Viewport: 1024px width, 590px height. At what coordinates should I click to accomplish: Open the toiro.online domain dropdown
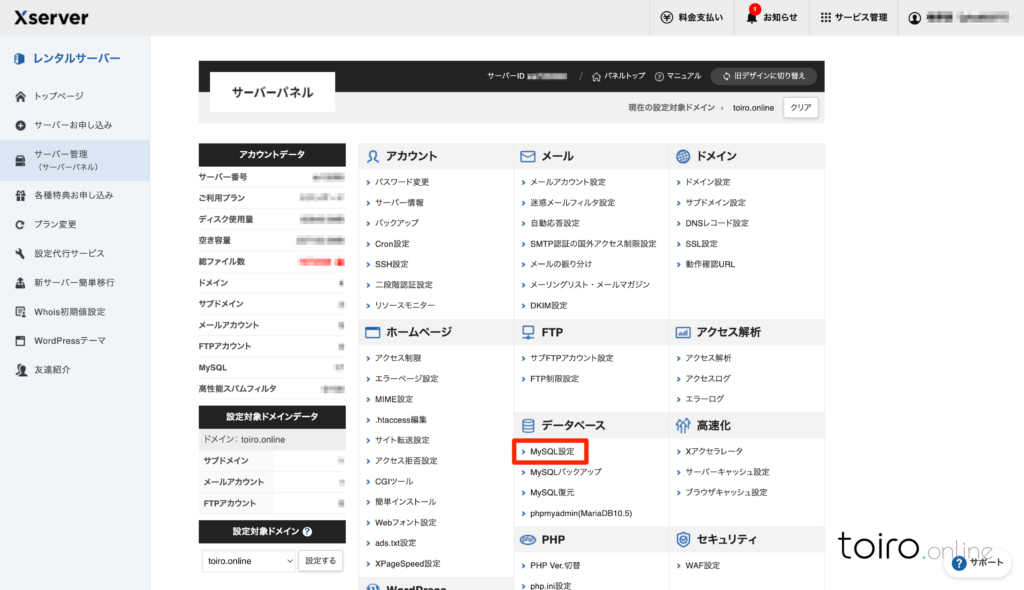248,561
